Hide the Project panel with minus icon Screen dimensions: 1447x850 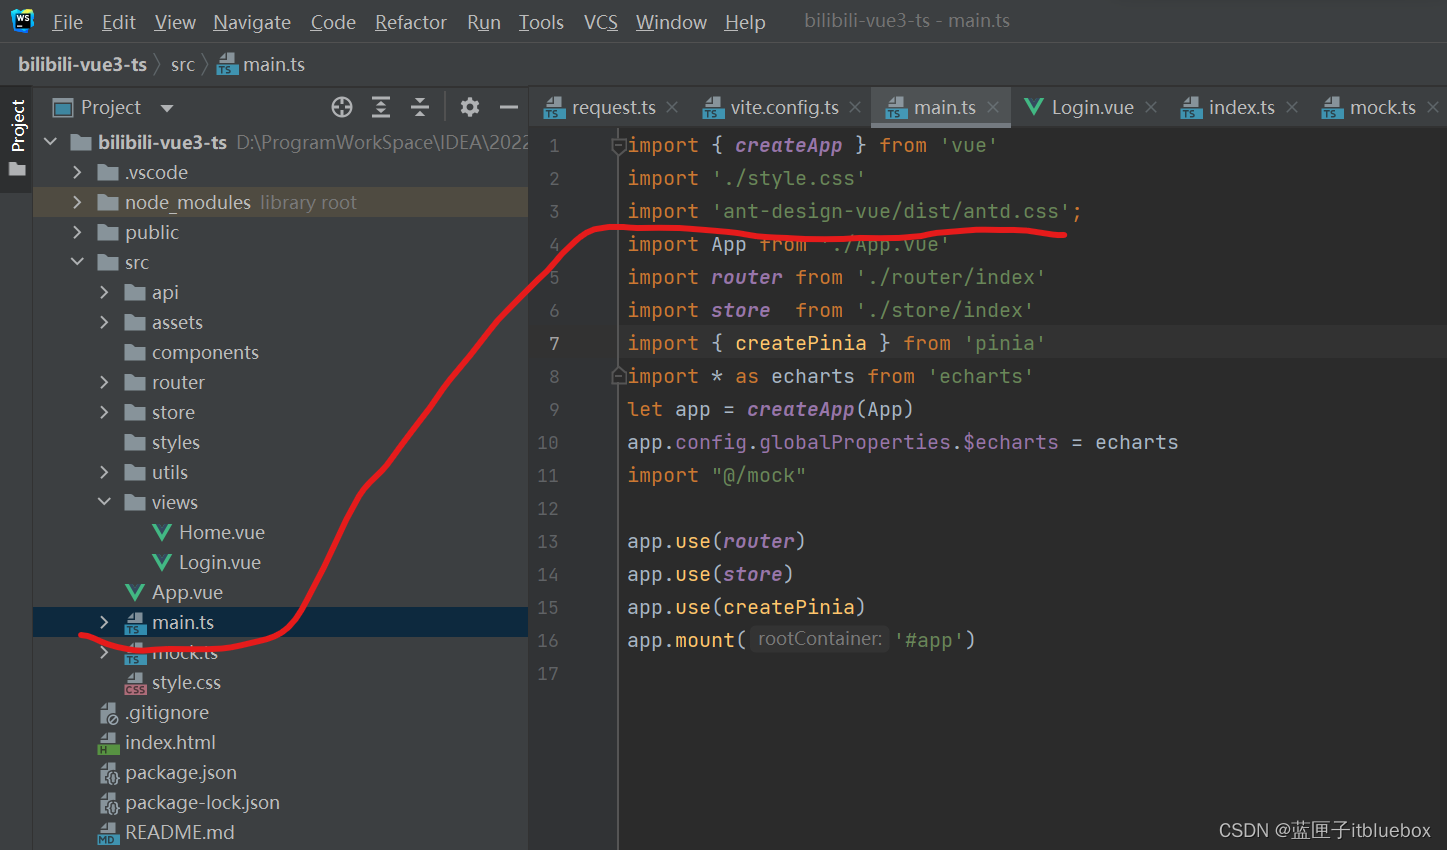click(x=509, y=107)
